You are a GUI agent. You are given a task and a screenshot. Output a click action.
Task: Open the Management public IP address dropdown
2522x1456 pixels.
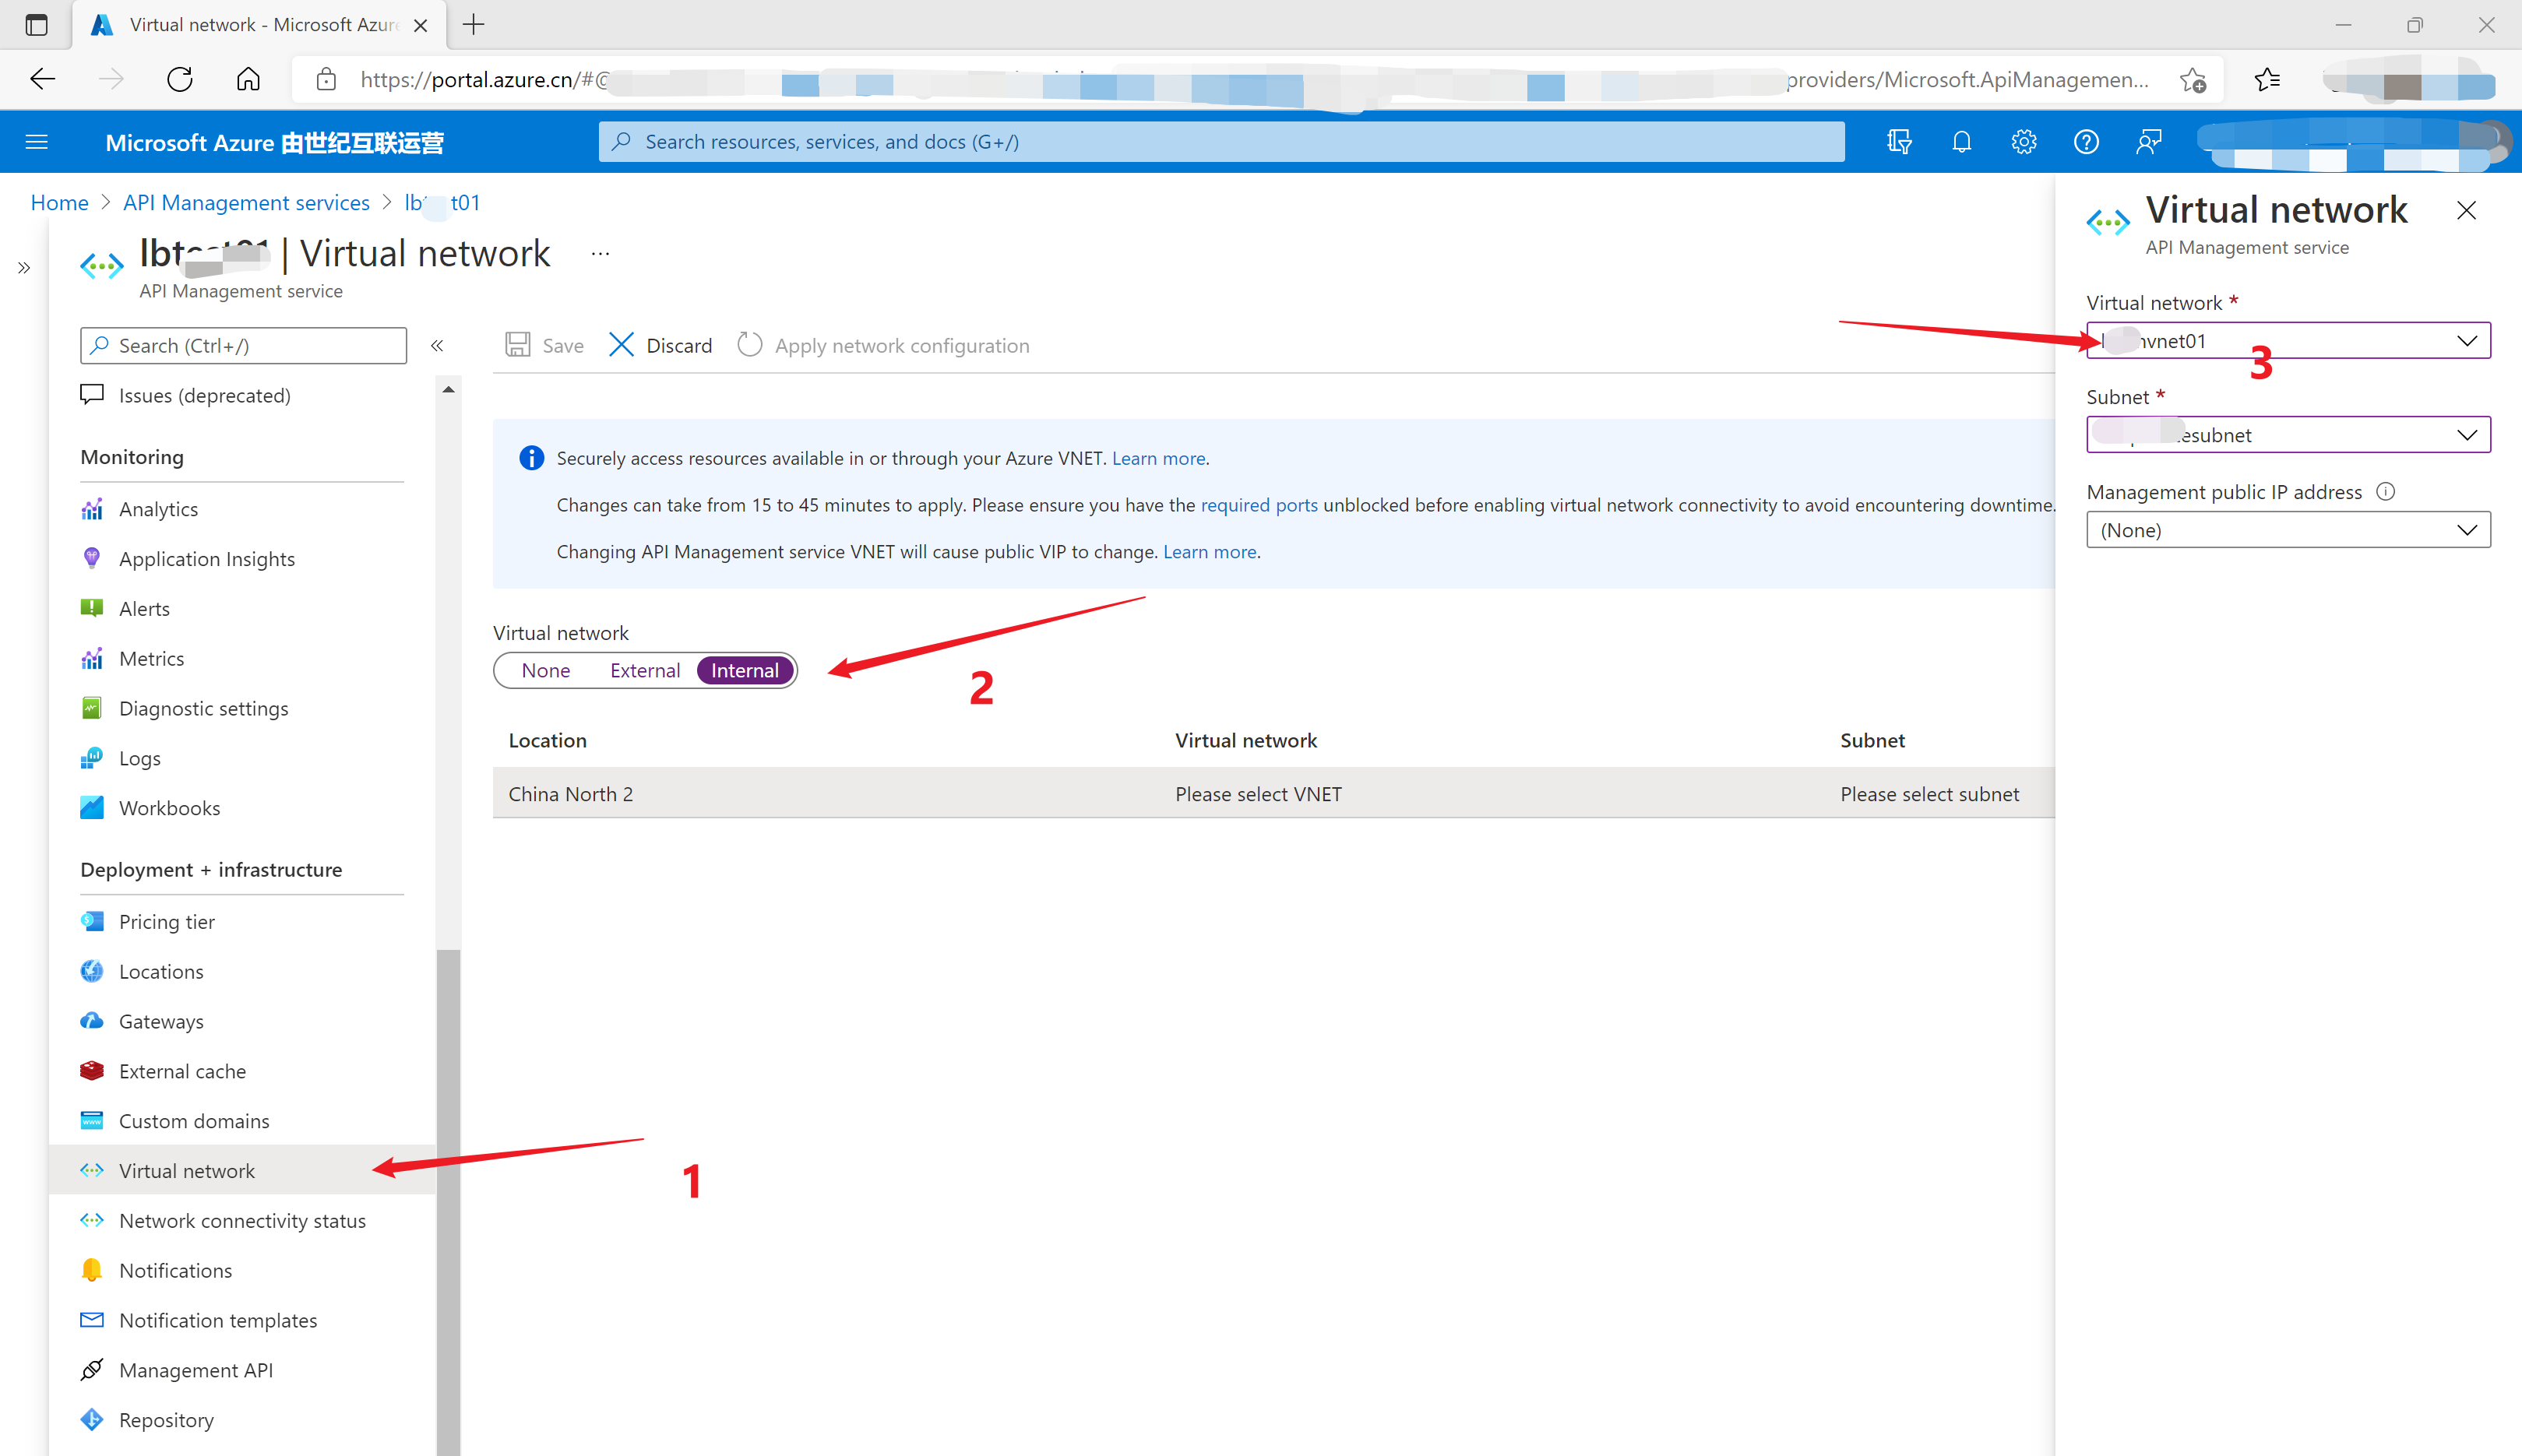click(2287, 530)
